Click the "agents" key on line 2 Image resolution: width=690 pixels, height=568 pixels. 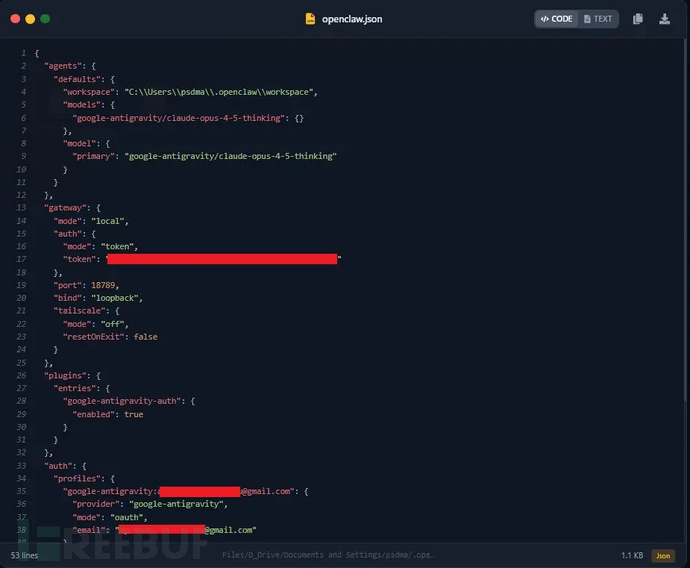(x=63, y=66)
